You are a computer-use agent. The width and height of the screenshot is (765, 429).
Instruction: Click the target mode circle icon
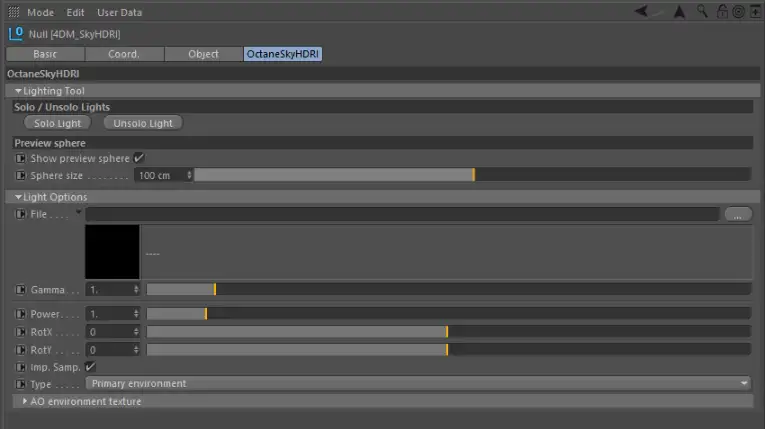click(739, 12)
